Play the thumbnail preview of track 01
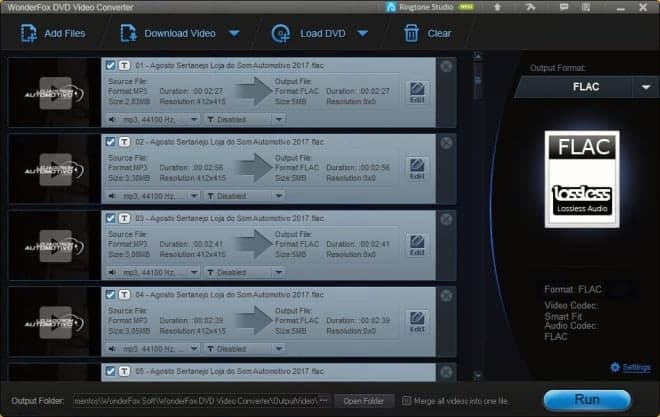The width and height of the screenshot is (660, 417). coord(55,93)
